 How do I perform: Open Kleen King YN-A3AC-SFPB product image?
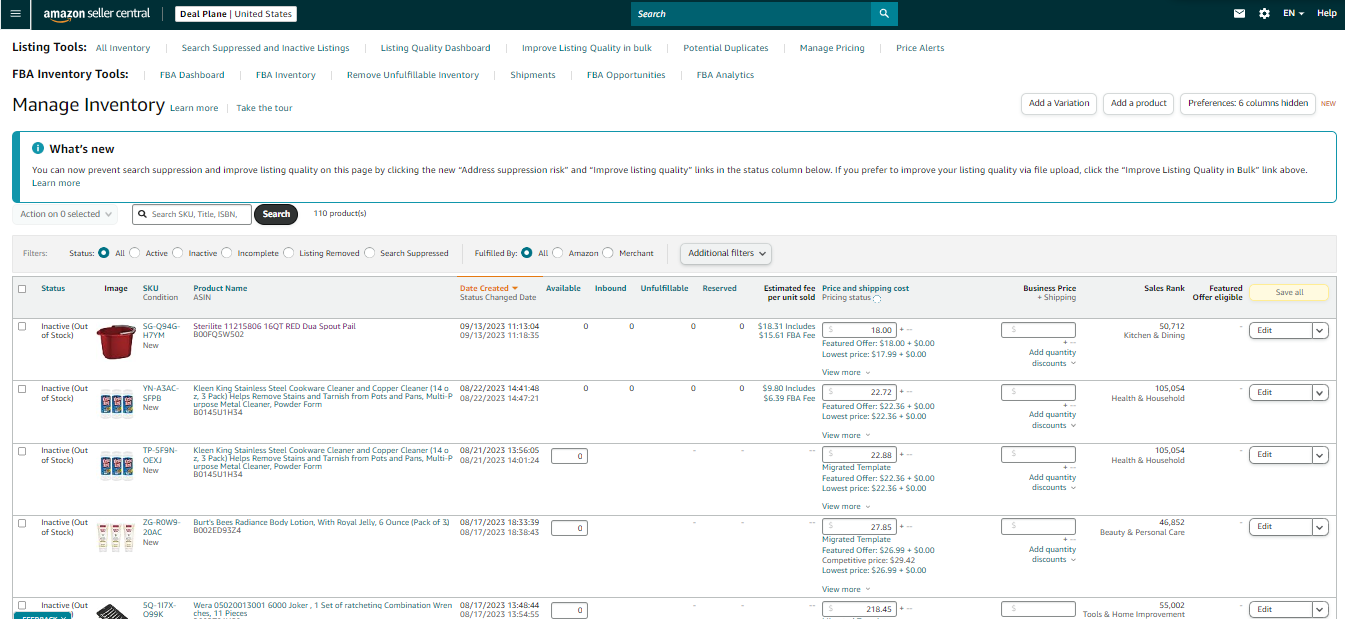(x=116, y=403)
